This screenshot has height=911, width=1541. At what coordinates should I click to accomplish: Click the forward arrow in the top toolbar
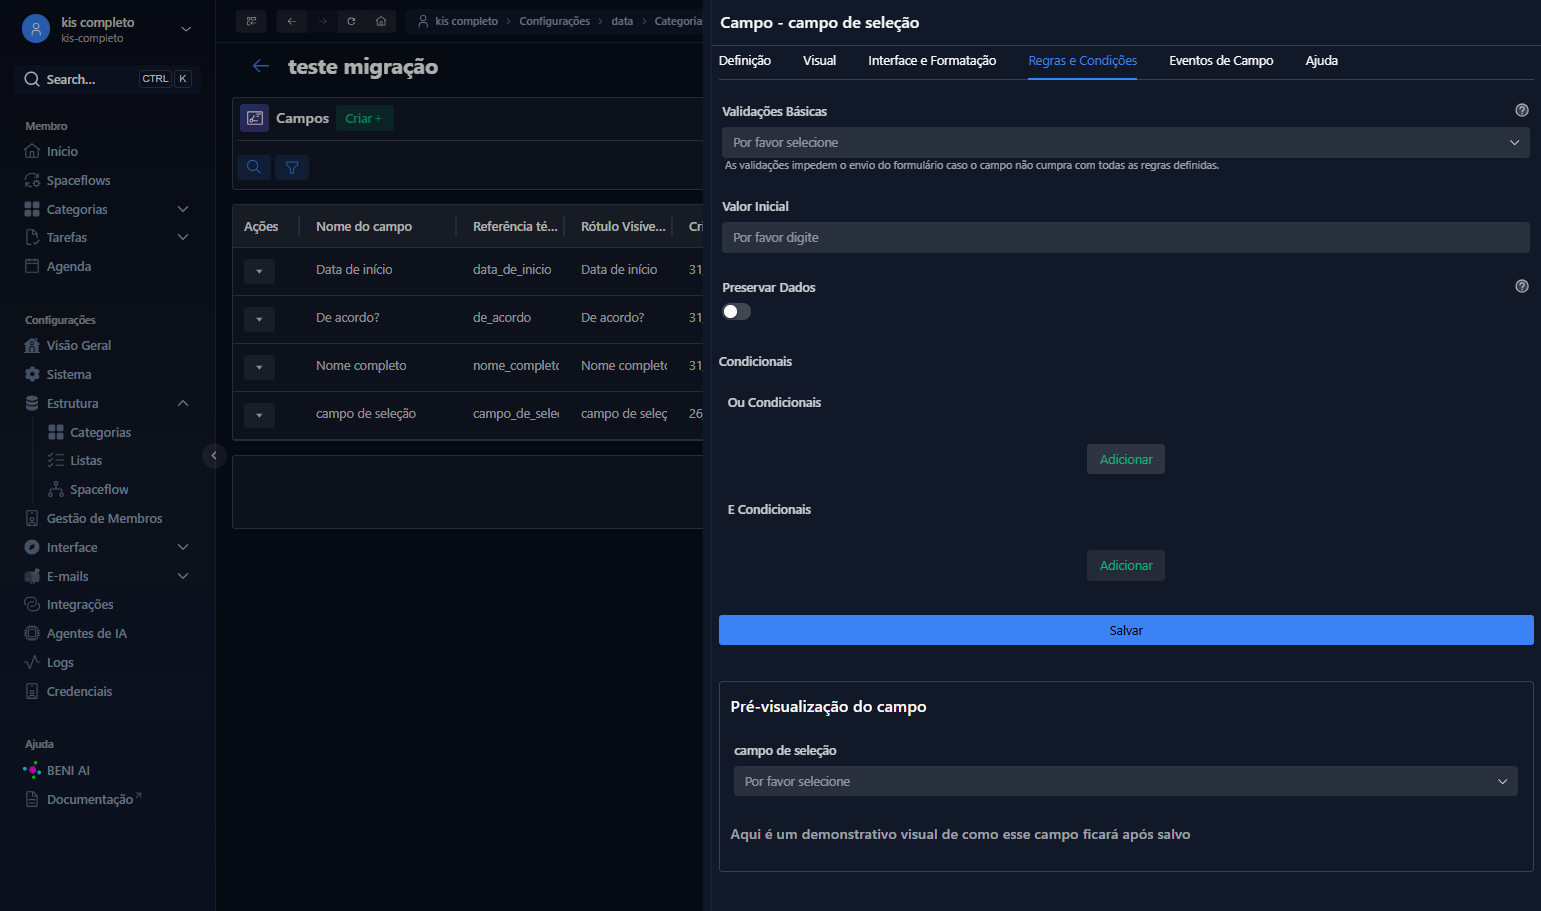[x=321, y=21]
